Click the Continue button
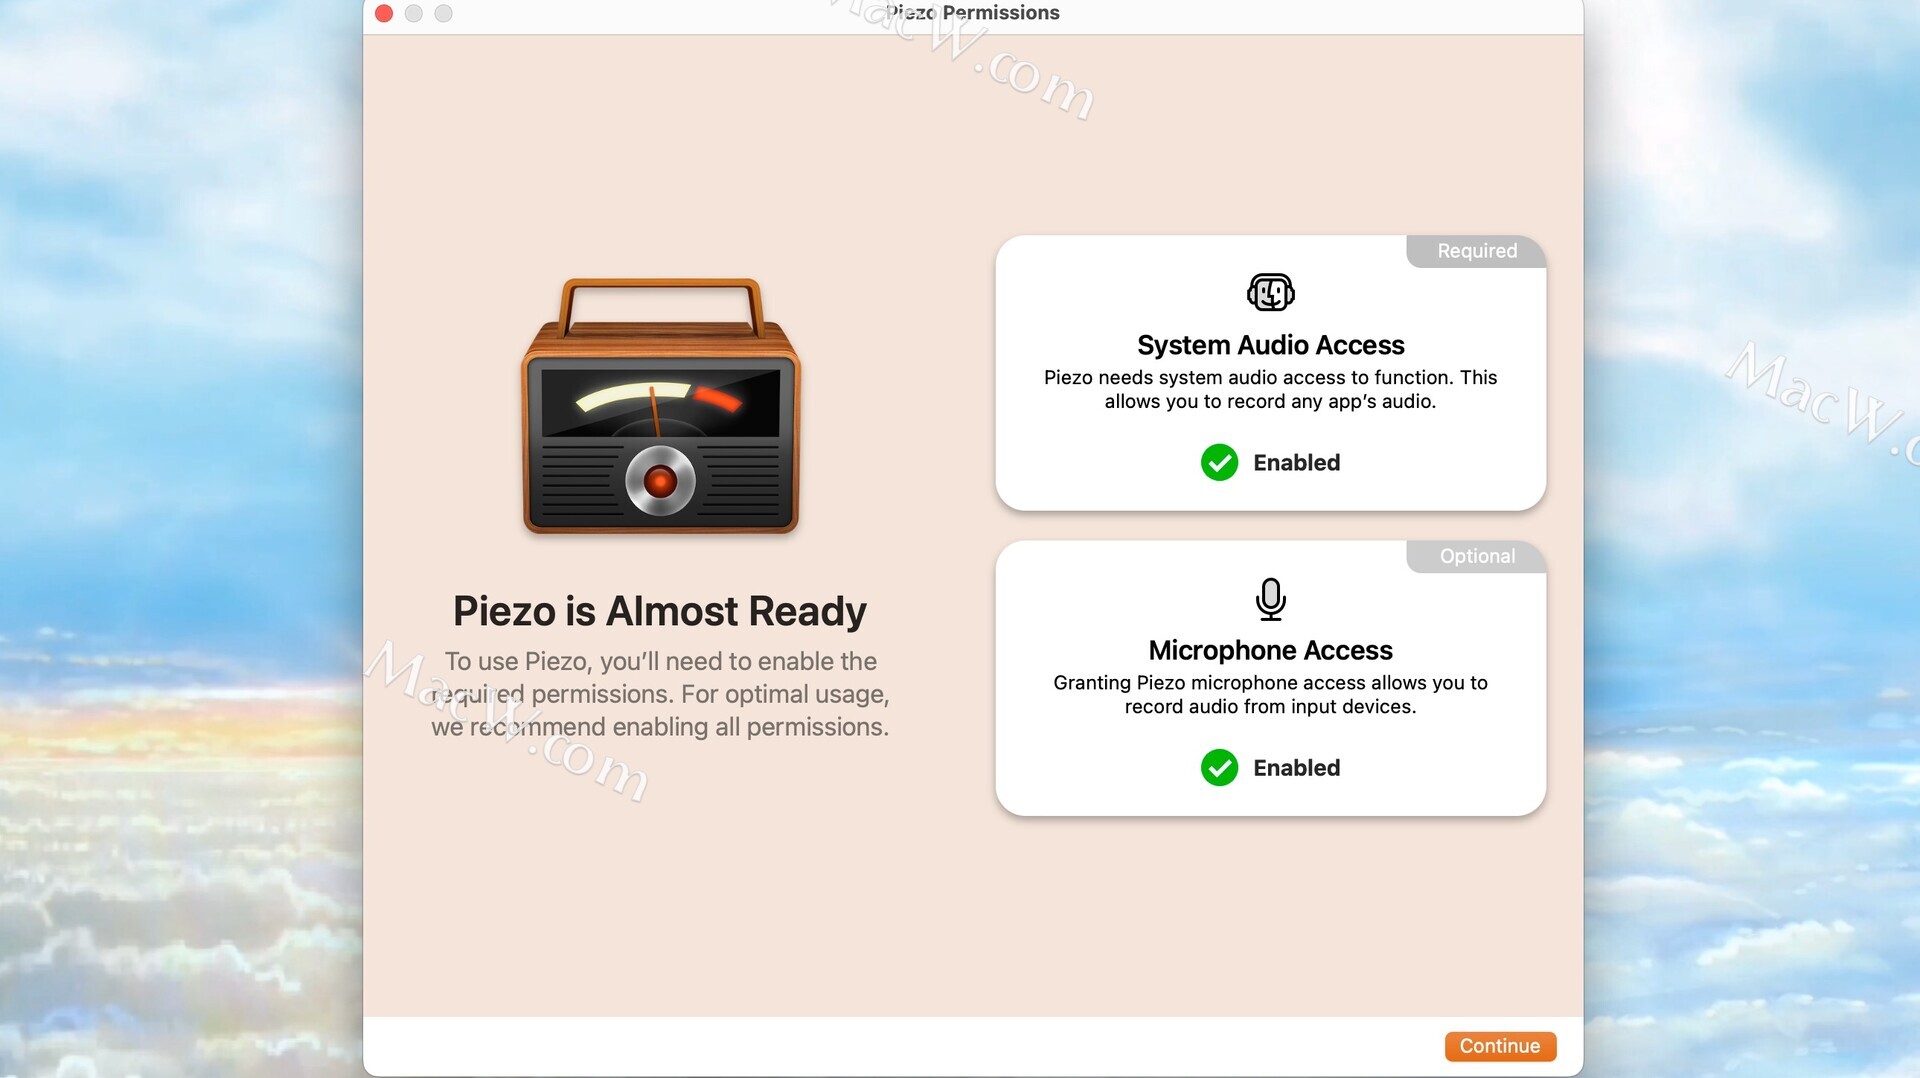The width and height of the screenshot is (1920, 1078). pos(1500,1046)
